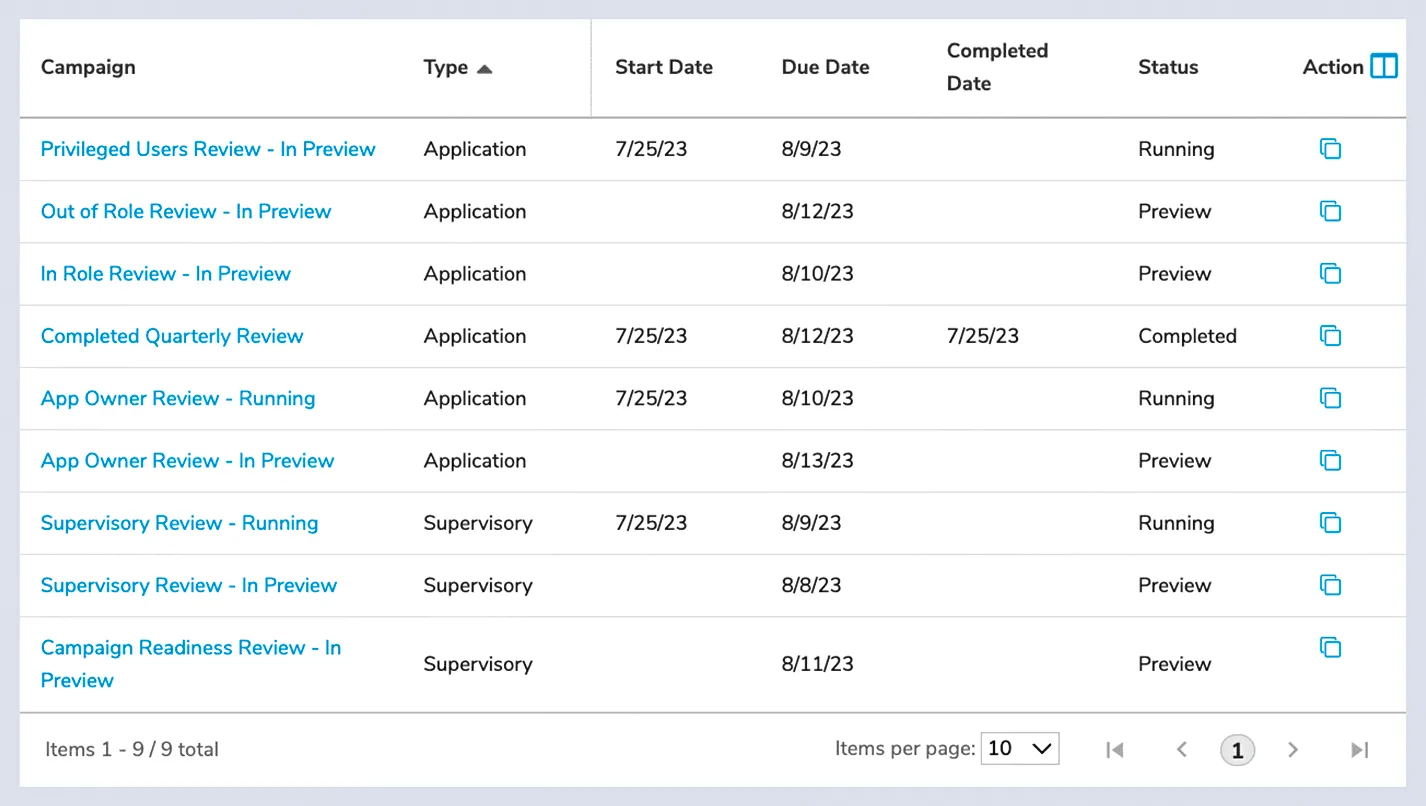Copy the Completed Quarterly Review campaign
Image resolution: width=1426 pixels, height=806 pixels.
coord(1330,336)
